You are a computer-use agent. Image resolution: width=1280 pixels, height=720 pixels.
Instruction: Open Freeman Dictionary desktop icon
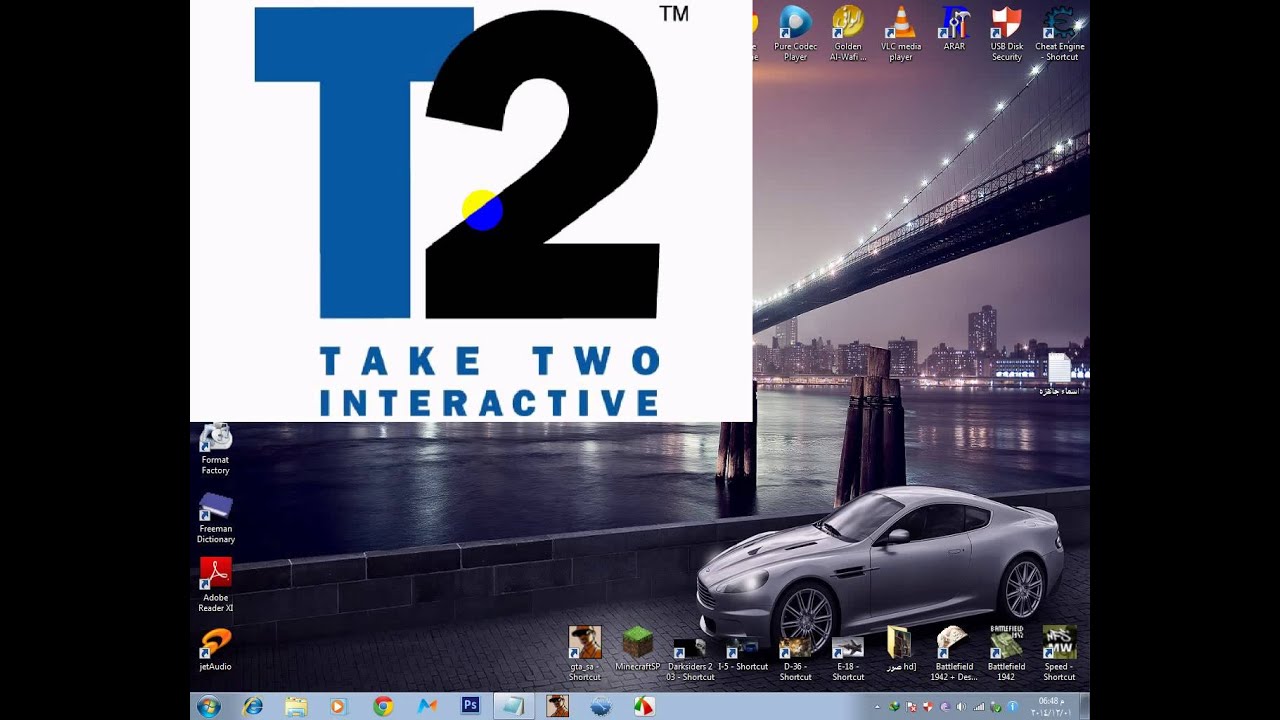point(215,517)
